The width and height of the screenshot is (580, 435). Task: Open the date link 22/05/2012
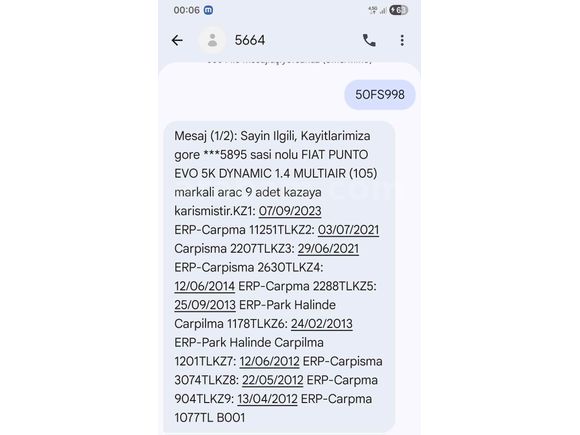pyautogui.click(x=273, y=380)
